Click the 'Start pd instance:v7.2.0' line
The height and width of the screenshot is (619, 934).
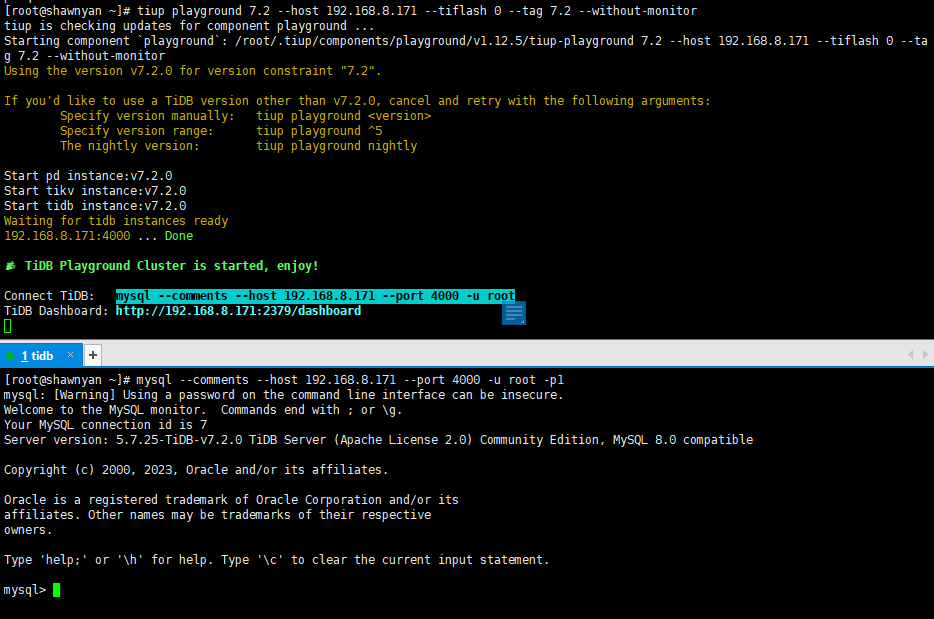[x=88, y=176]
